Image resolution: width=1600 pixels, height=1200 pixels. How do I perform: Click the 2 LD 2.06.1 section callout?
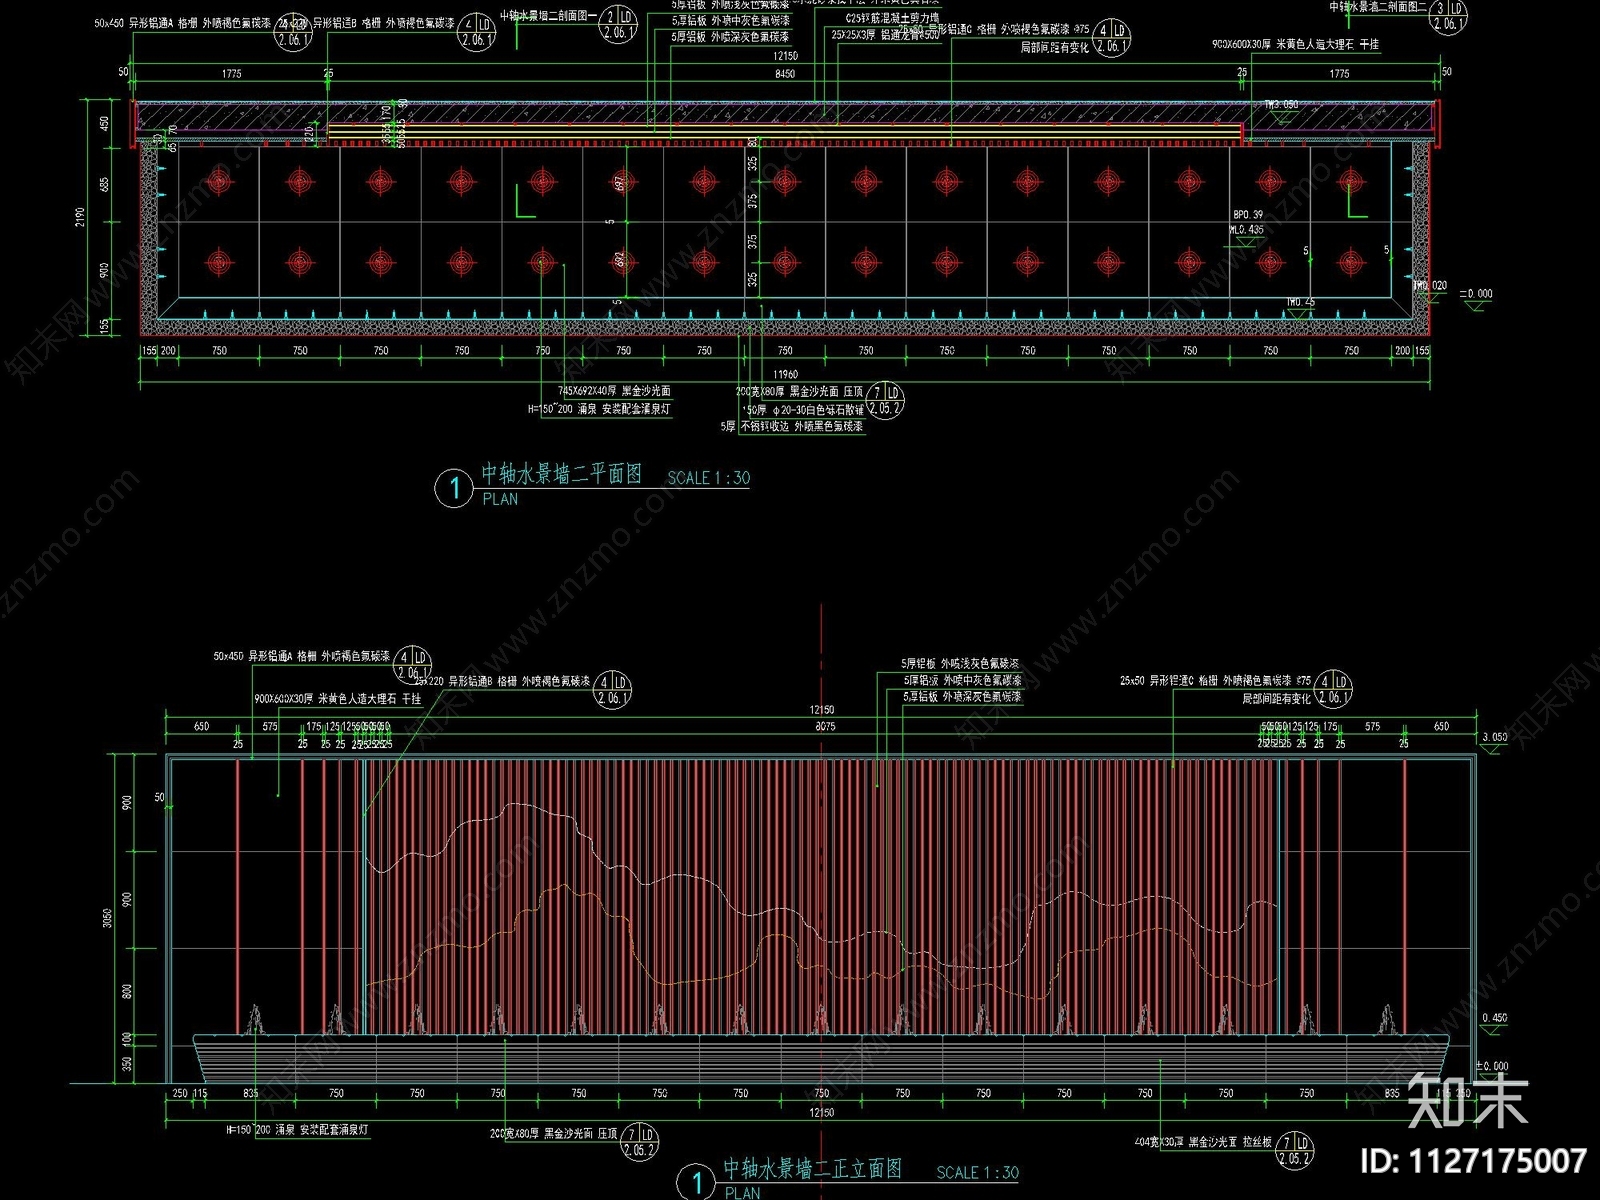tap(618, 23)
